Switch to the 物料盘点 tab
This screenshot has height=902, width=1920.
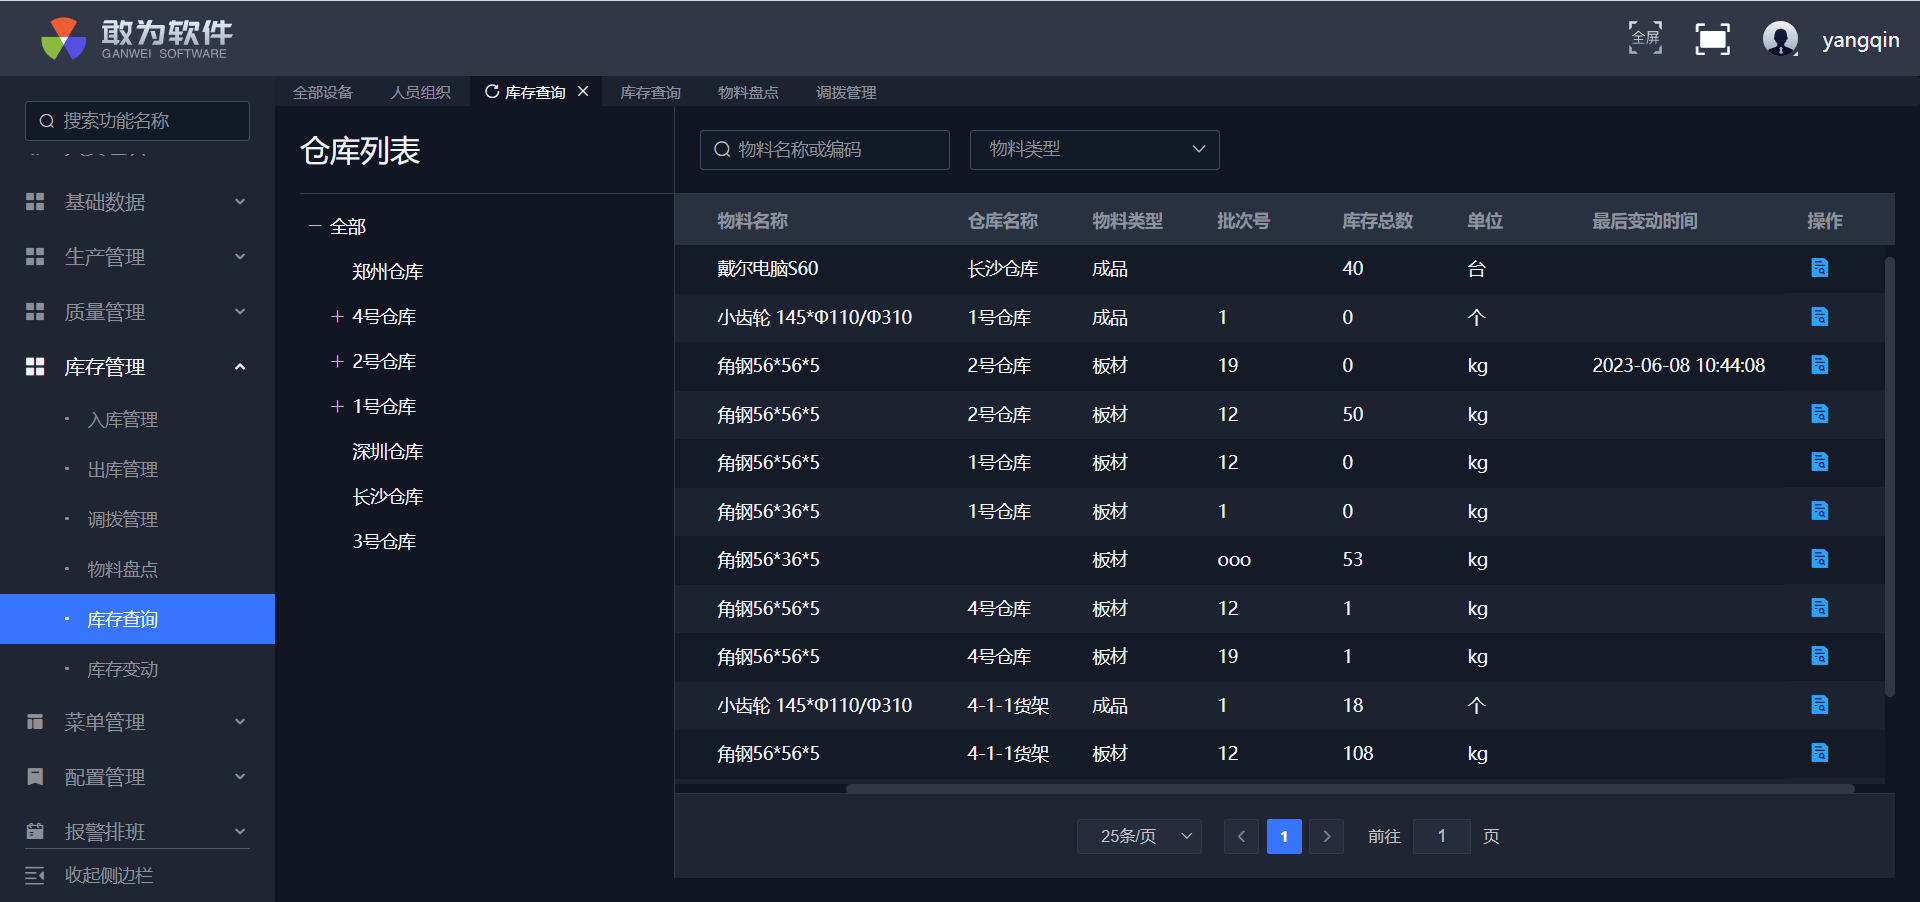coord(748,93)
